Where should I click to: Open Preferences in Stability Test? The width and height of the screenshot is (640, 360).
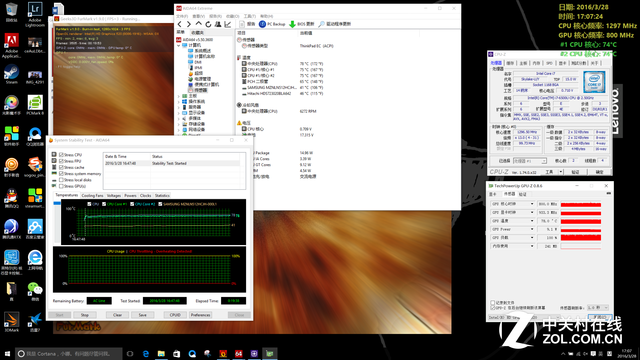coord(200,315)
